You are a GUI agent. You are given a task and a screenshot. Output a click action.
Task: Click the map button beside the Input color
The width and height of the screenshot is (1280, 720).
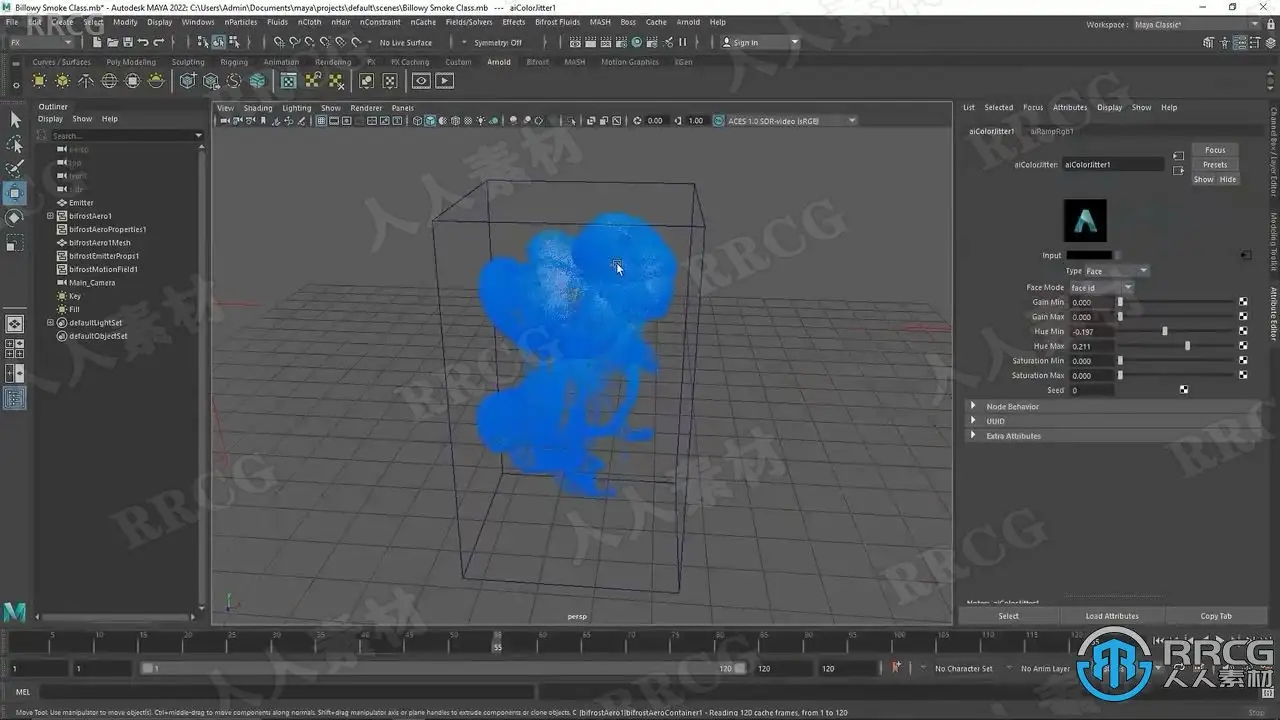(1246, 255)
